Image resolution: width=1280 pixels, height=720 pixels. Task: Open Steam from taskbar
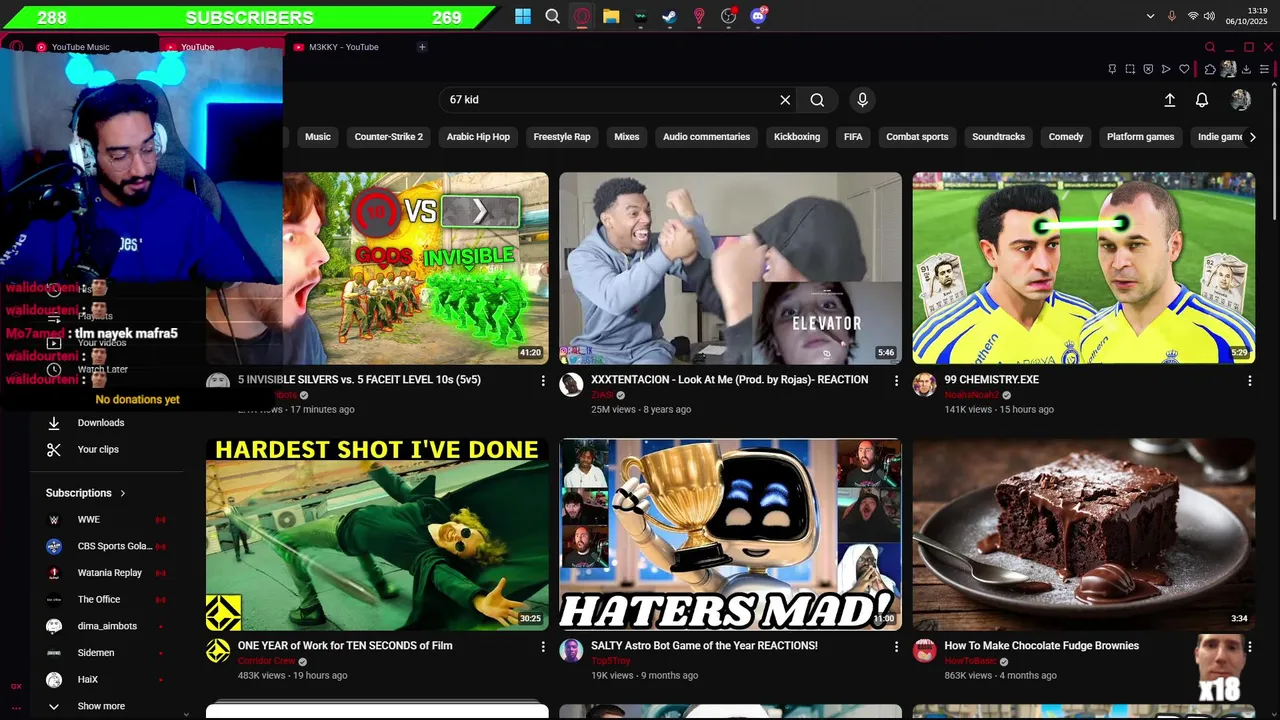pos(670,16)
